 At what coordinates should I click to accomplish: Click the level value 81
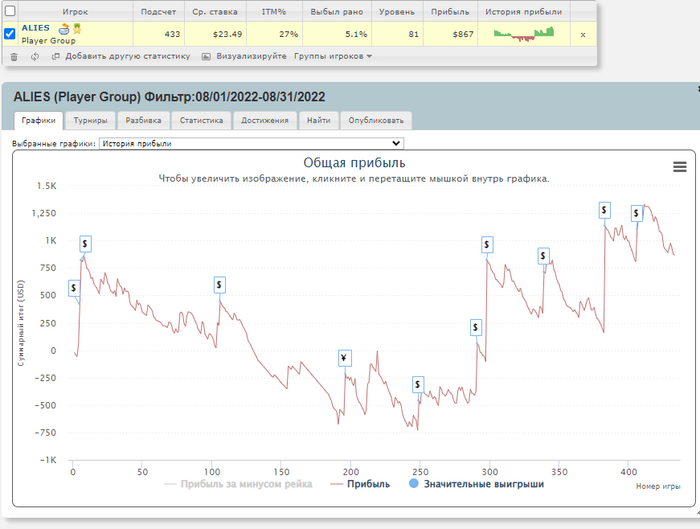pyautogui.click(x=413, y=34)
